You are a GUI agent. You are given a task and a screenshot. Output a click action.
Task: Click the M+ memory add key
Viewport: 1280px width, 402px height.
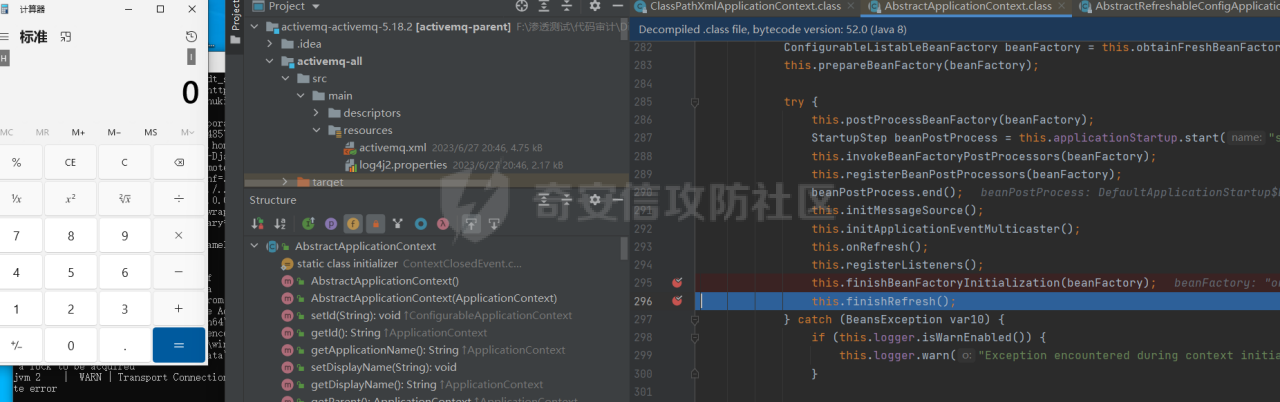pyautogui.click(x=78, y=132)
